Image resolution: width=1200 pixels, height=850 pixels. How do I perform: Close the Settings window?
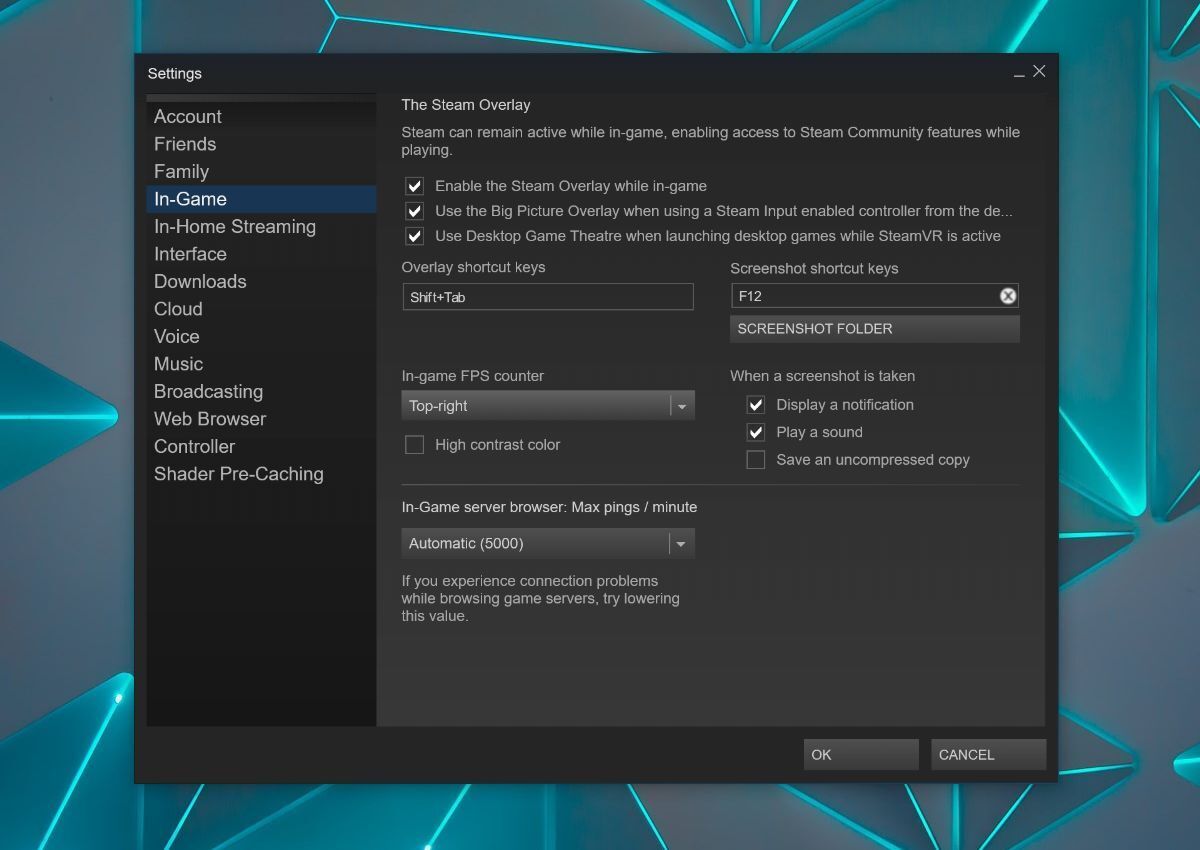pos(1039,72)
